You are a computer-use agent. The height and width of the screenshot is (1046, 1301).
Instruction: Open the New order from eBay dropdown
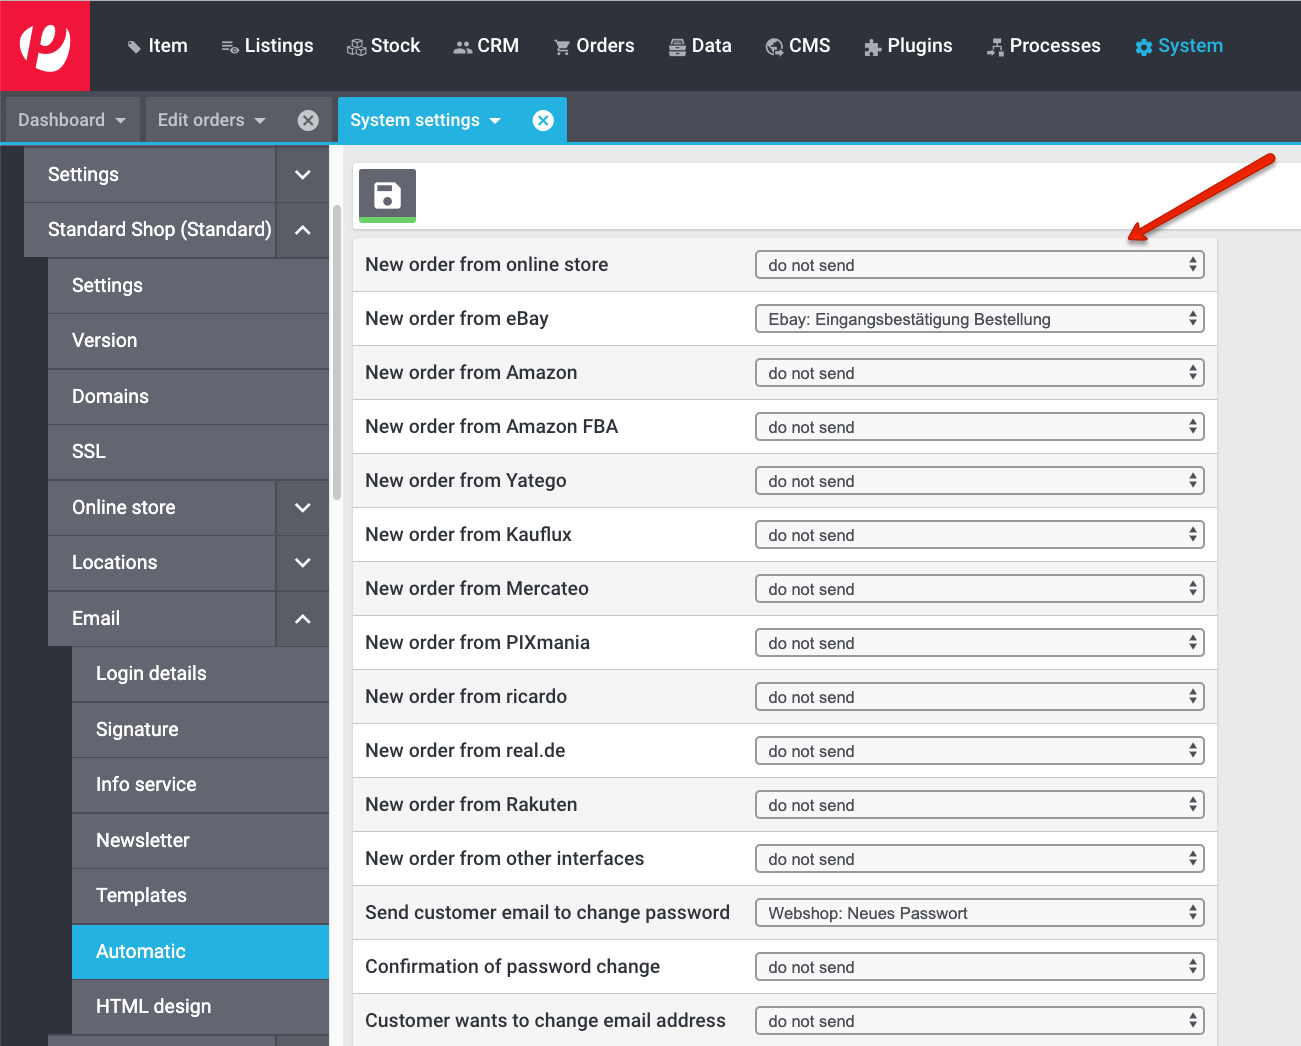coord(979,319)
